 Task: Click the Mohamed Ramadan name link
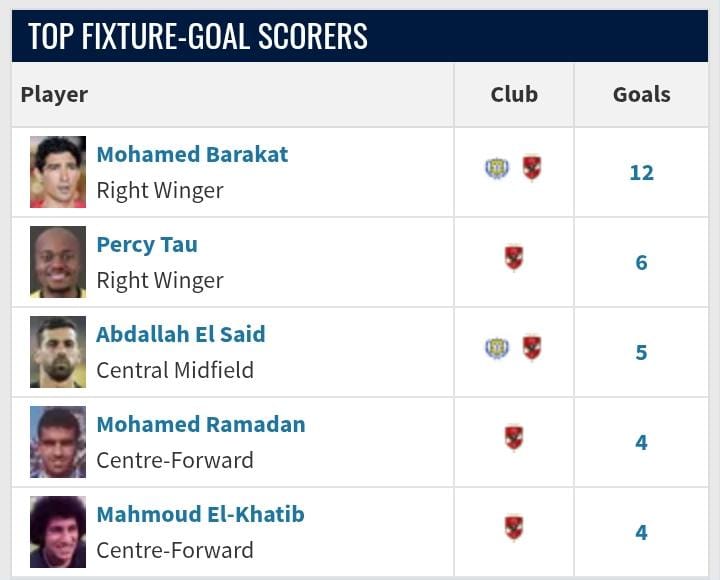click(201, 425)
